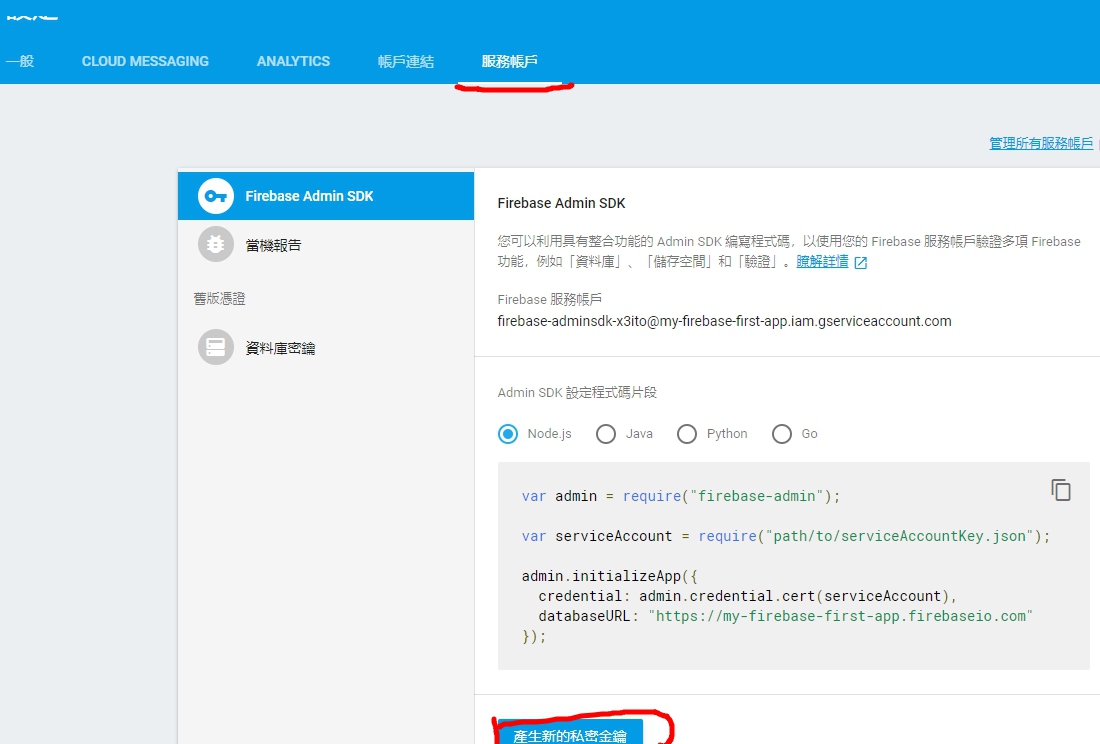Select the Node.js radio button
1100x744 pixels.
pos(508,434)
